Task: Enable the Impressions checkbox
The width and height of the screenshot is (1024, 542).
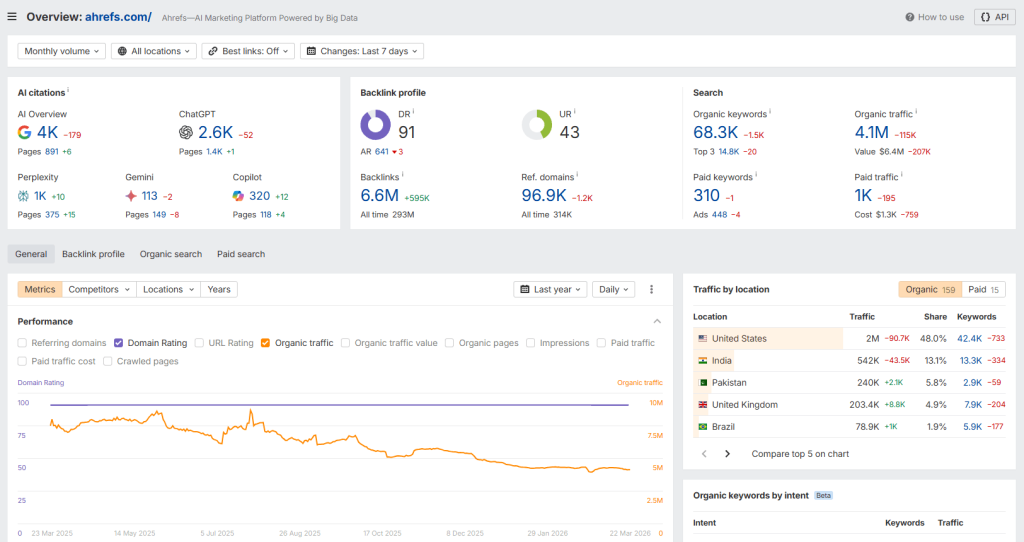Action: pos(530,343)
